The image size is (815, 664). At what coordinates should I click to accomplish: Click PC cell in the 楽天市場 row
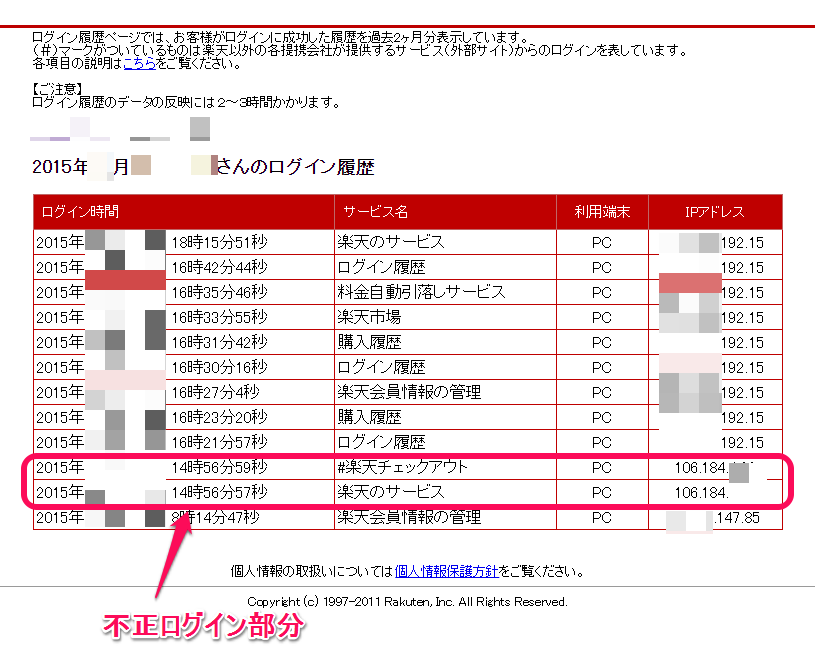(602, 318)
